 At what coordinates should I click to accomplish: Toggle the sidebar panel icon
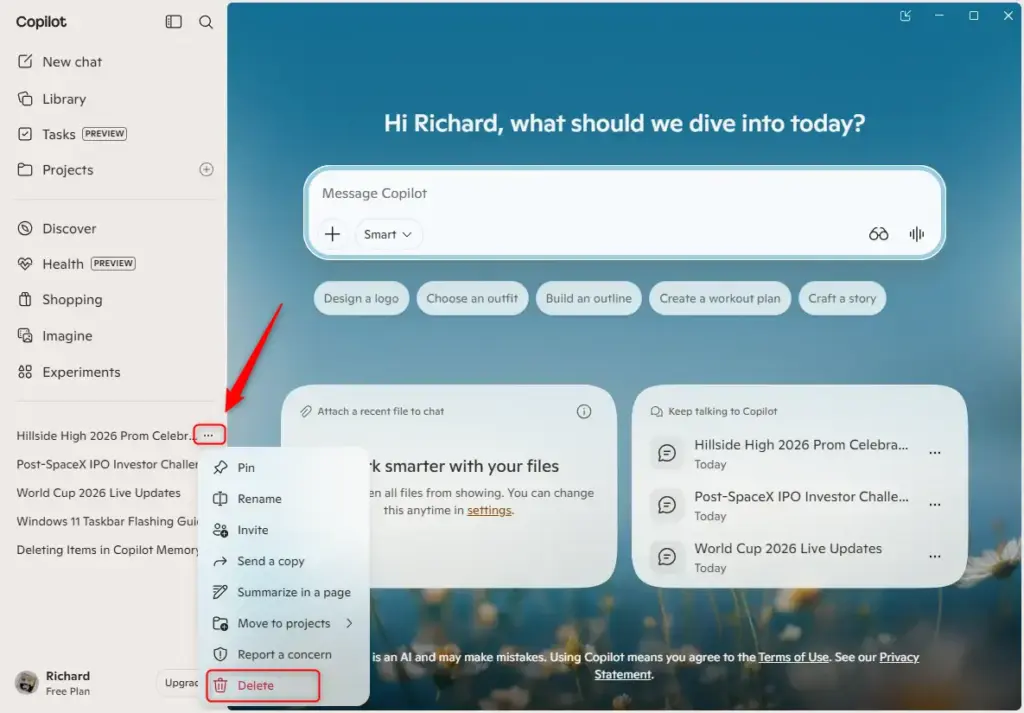(x=174, y=22)
